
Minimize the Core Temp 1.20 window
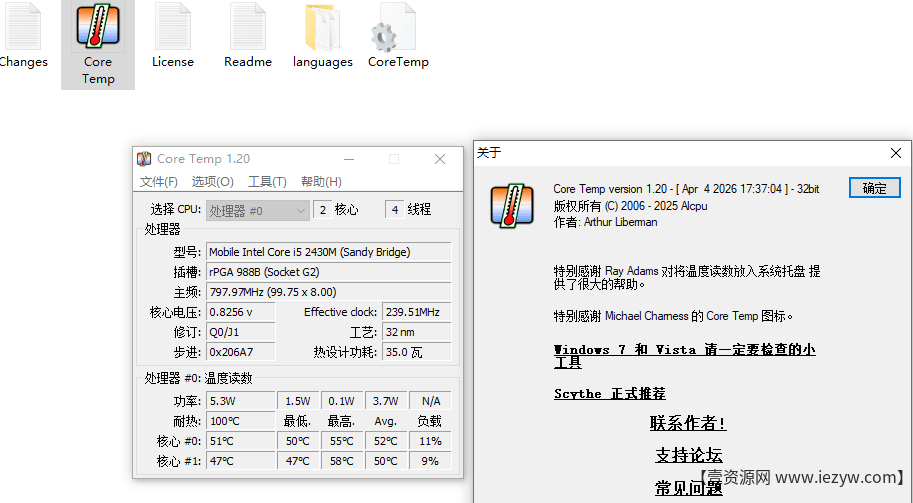click(349, 159)
